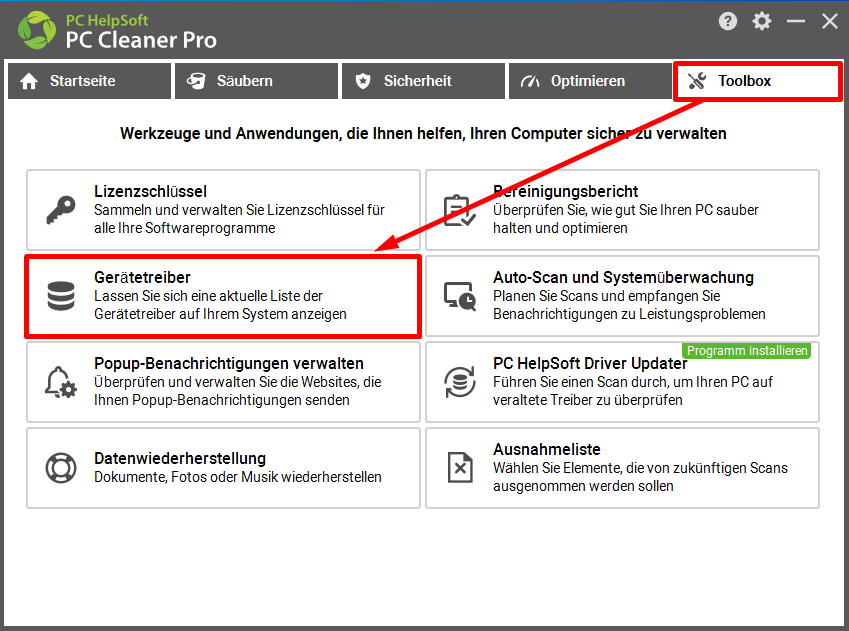The height and width of the screenshot is (631, 849).
Task: Click 'Wählen Sie Elemente, die von' description
Action: 641,477
